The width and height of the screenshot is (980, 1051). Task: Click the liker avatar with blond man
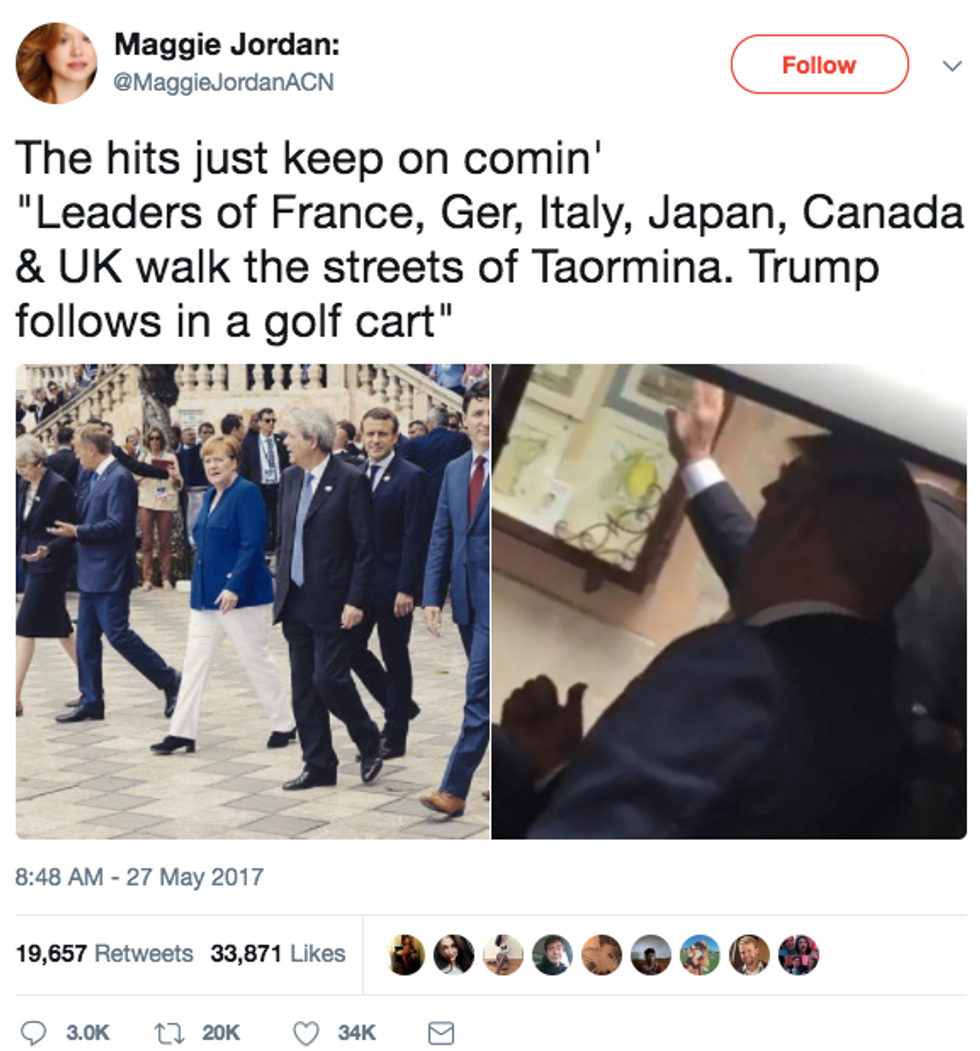point(749,954)
